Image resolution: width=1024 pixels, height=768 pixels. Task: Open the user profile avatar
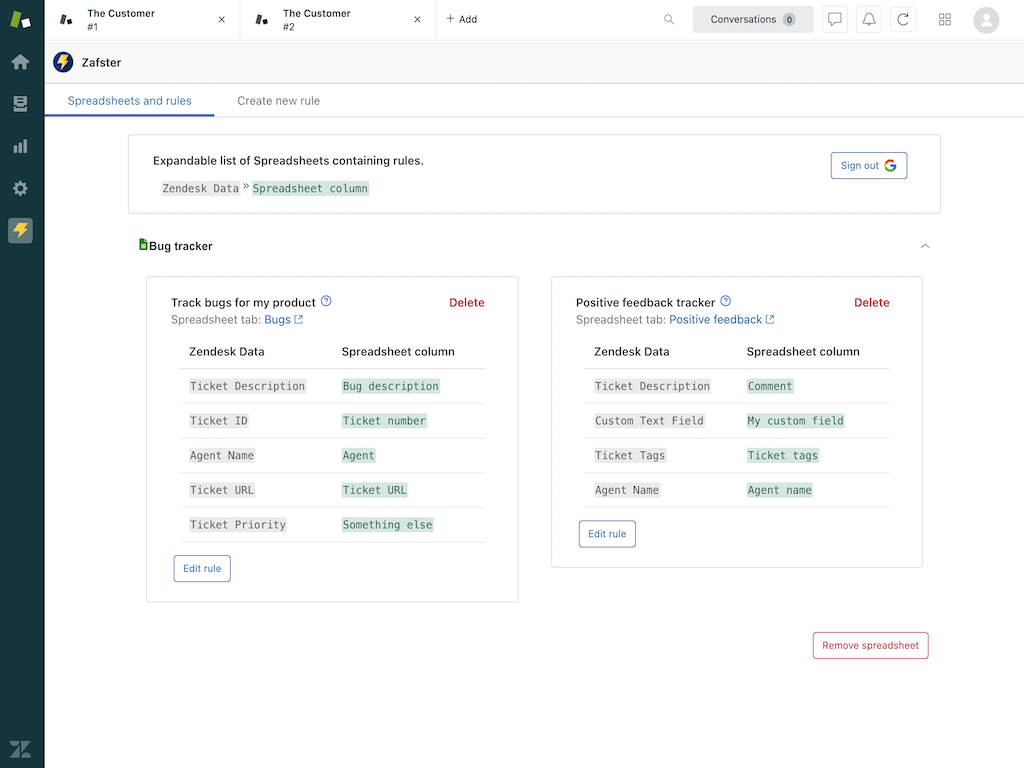click(x=986, y=20)
